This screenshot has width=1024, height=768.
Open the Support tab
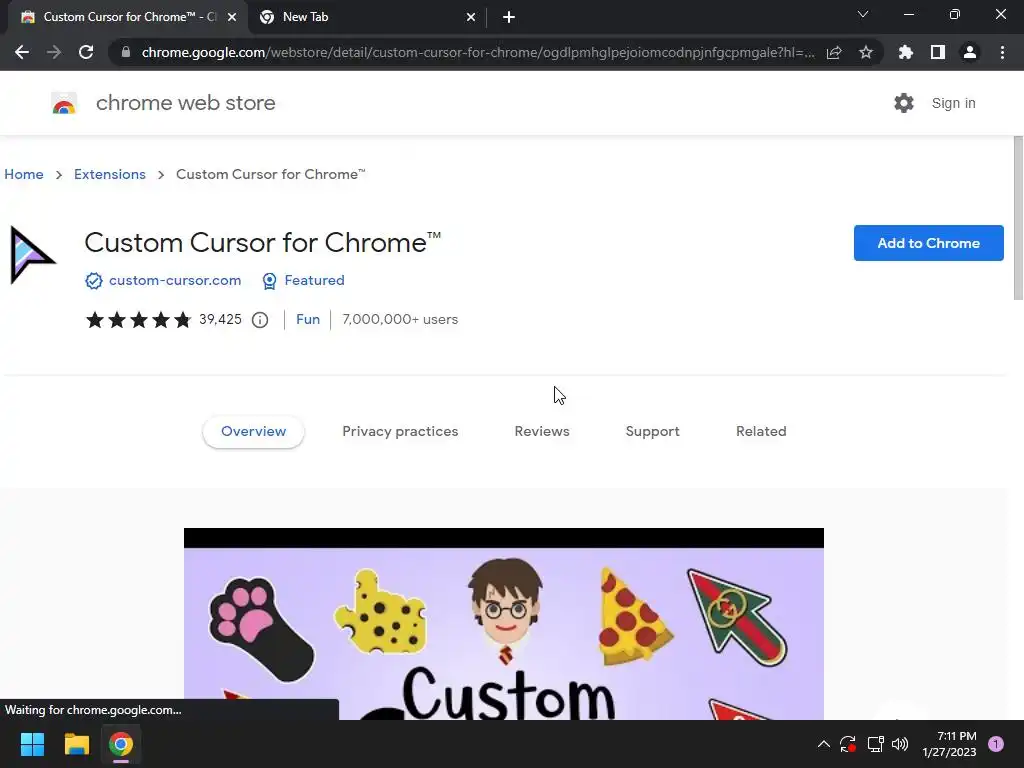652,432
